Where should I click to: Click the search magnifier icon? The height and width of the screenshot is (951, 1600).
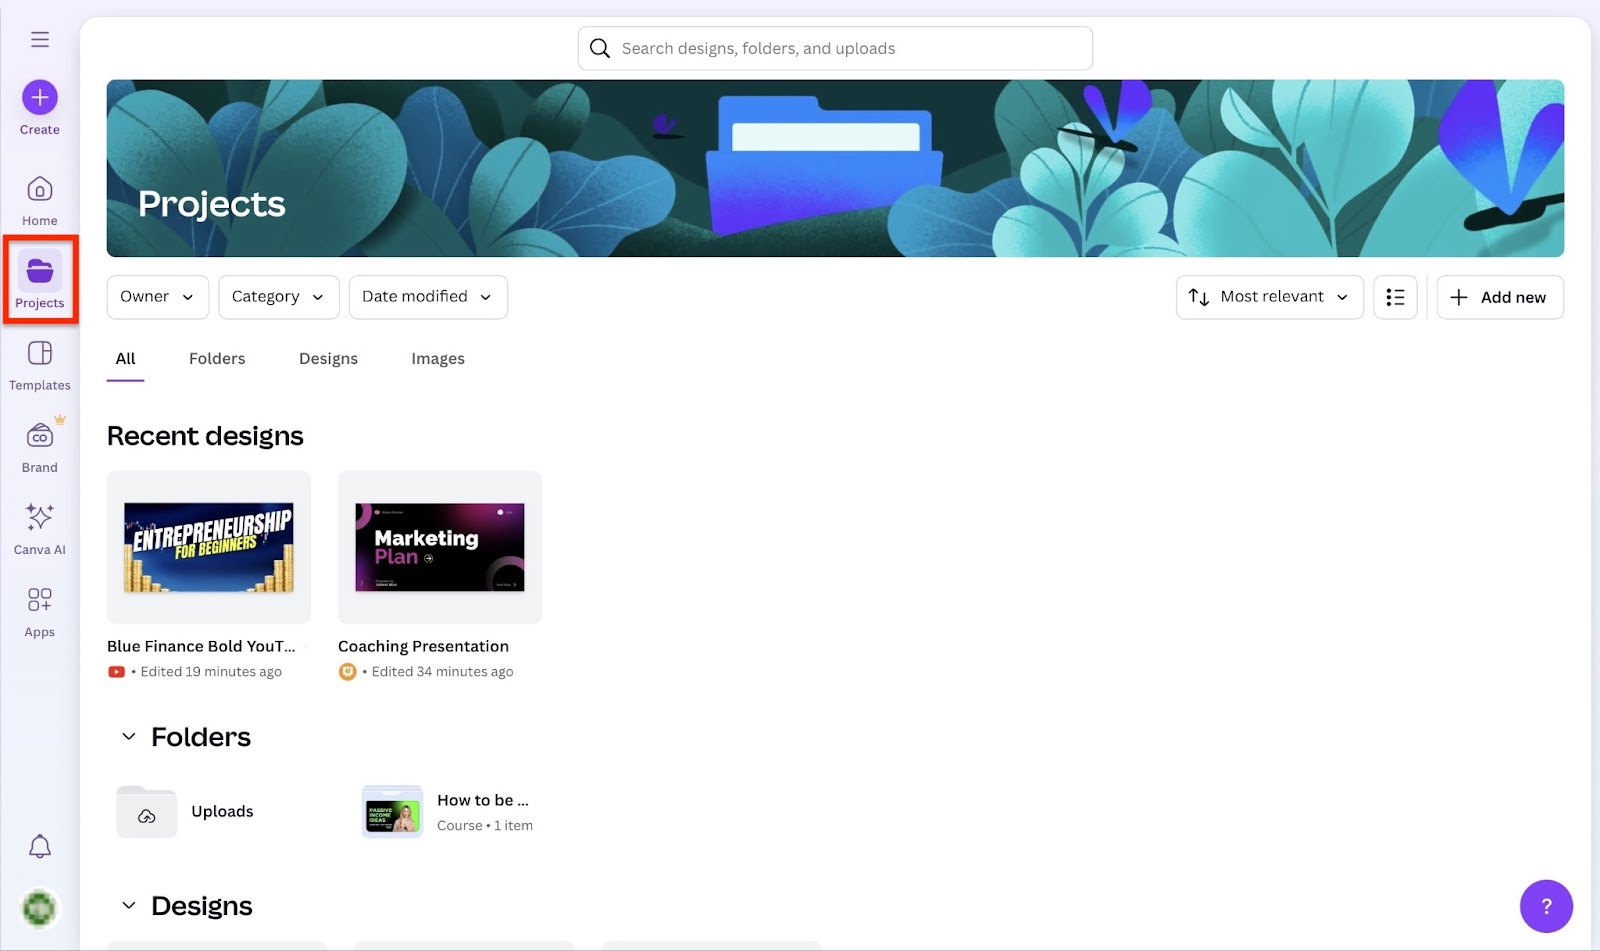tap(600, 48)
